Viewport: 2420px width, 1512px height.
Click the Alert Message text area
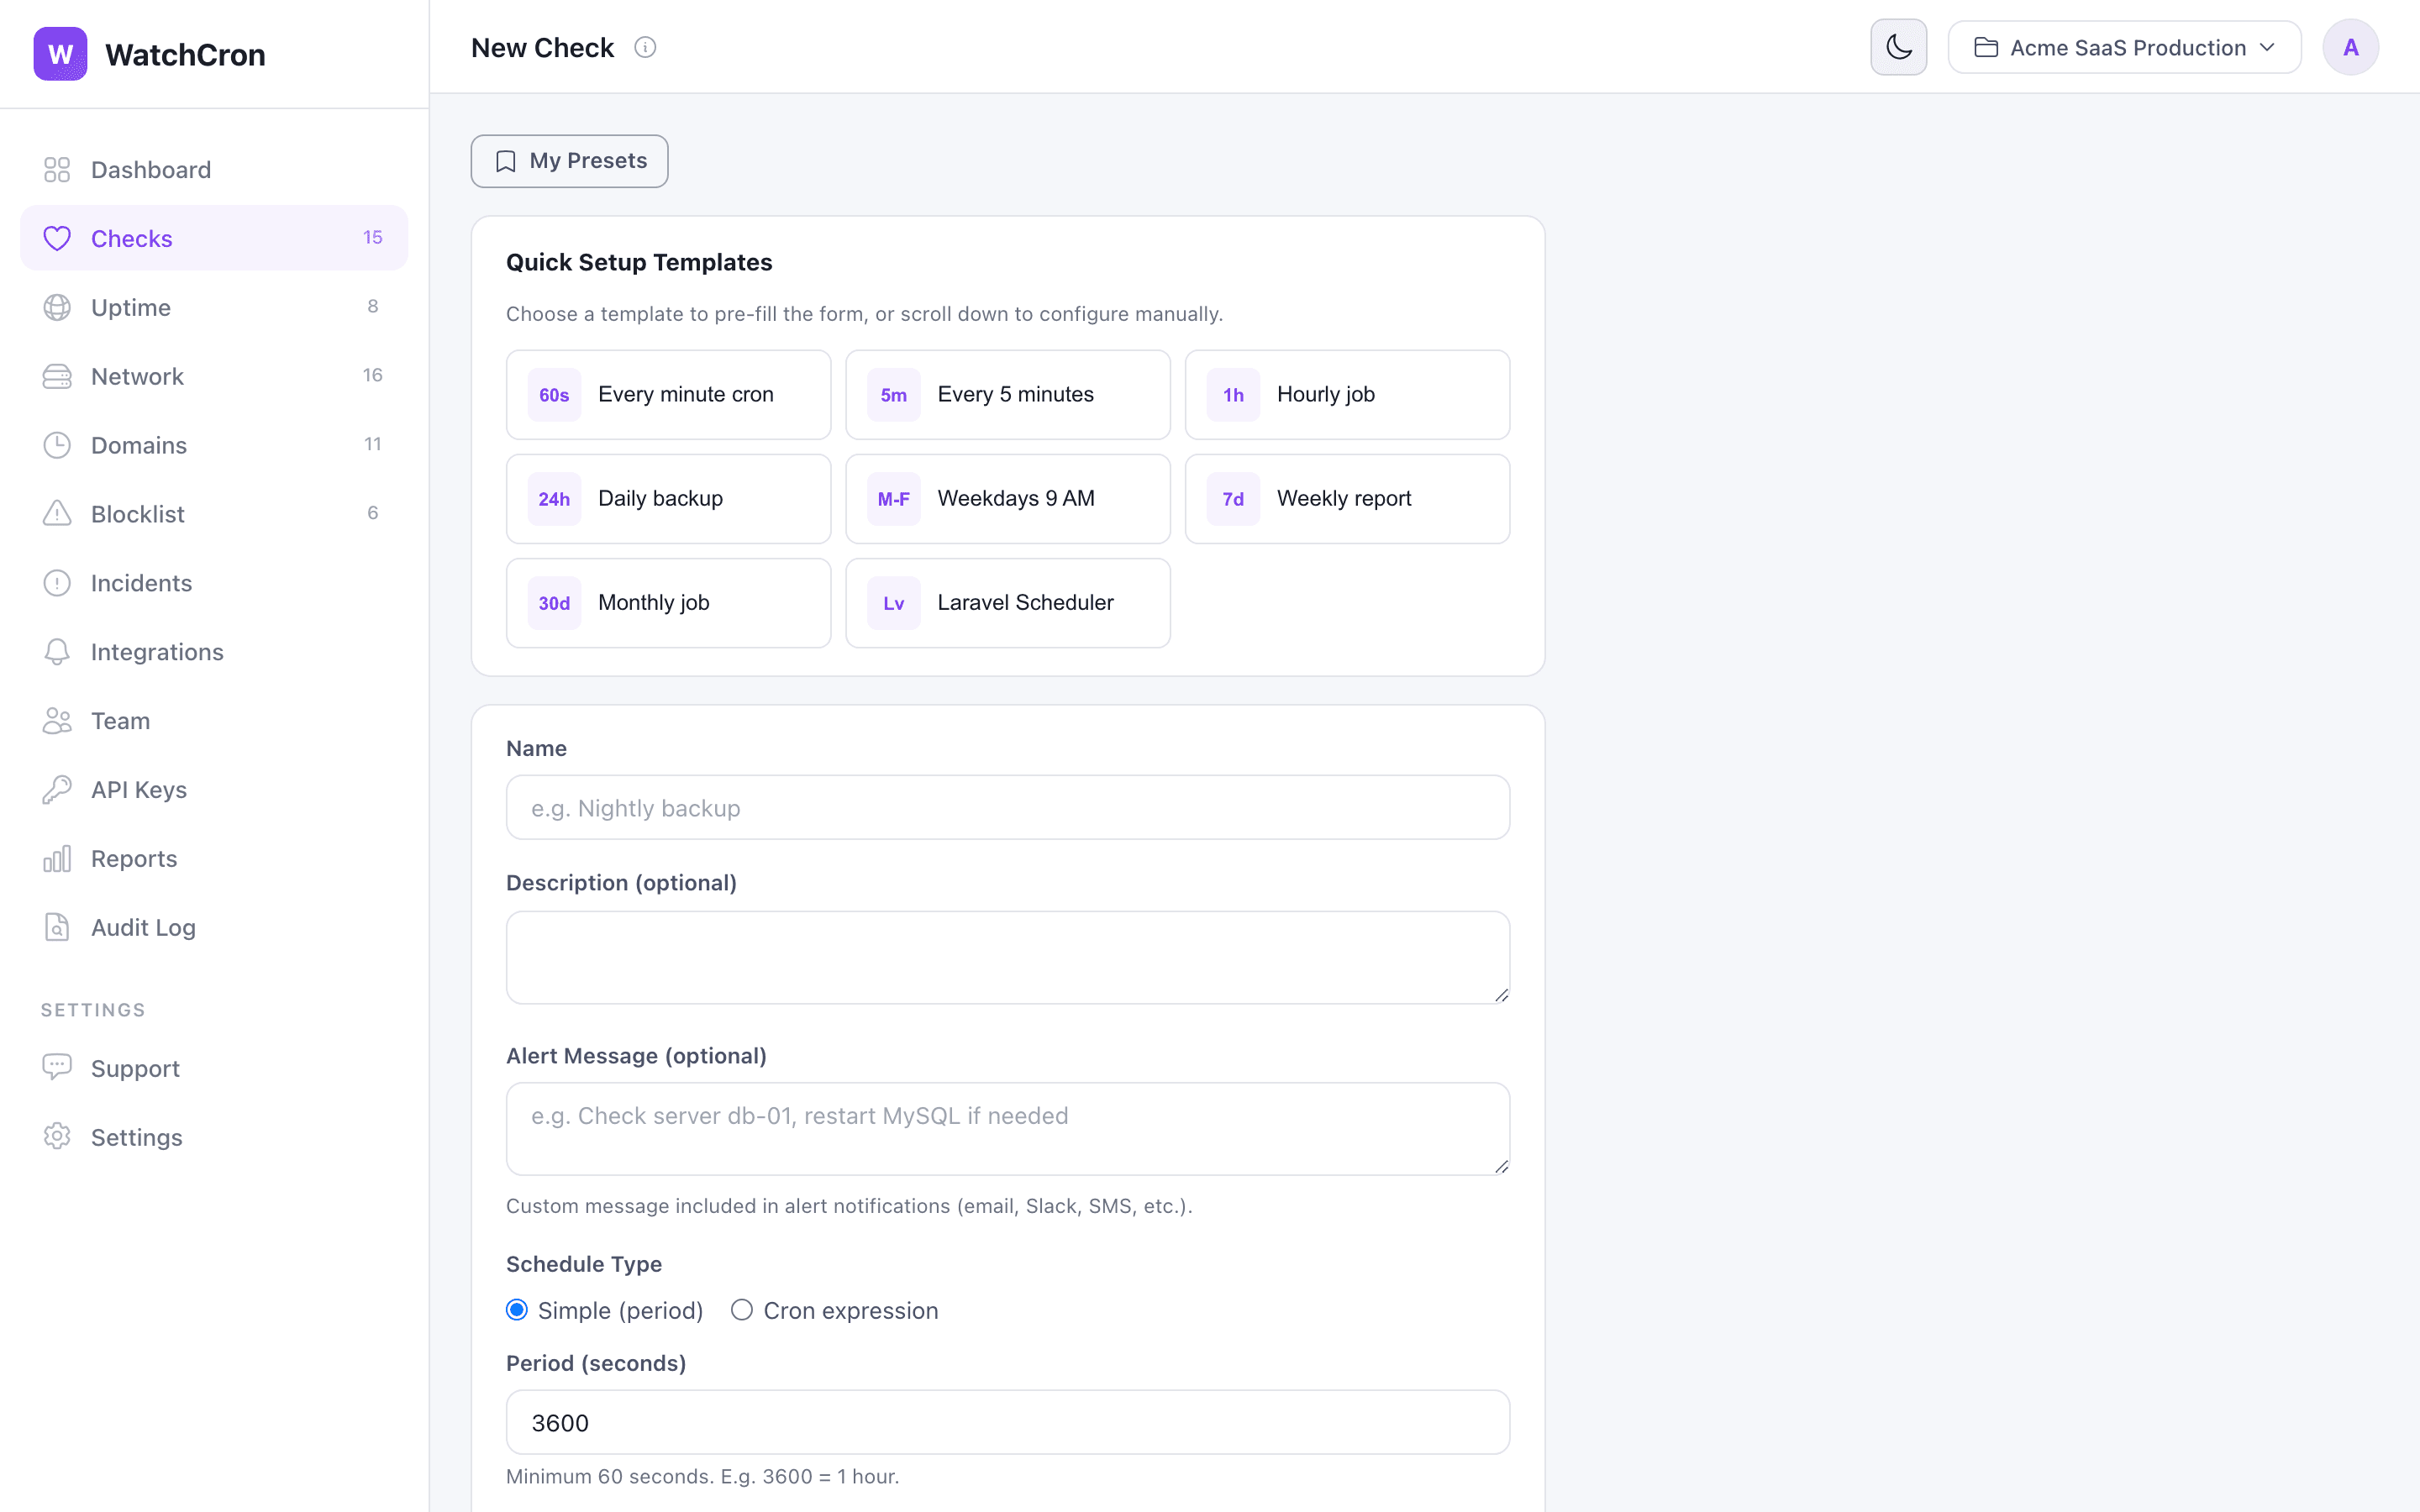coord(1007,1128)
